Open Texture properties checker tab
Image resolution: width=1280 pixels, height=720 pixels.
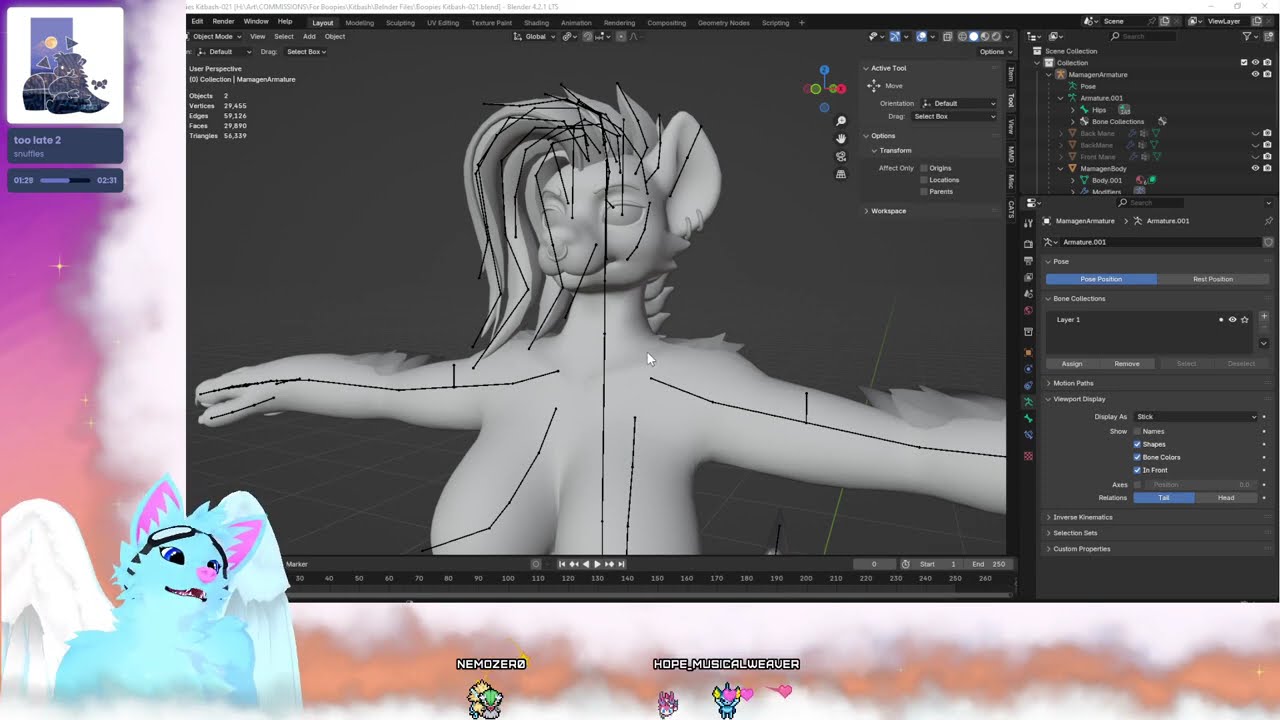[1028, 456]
